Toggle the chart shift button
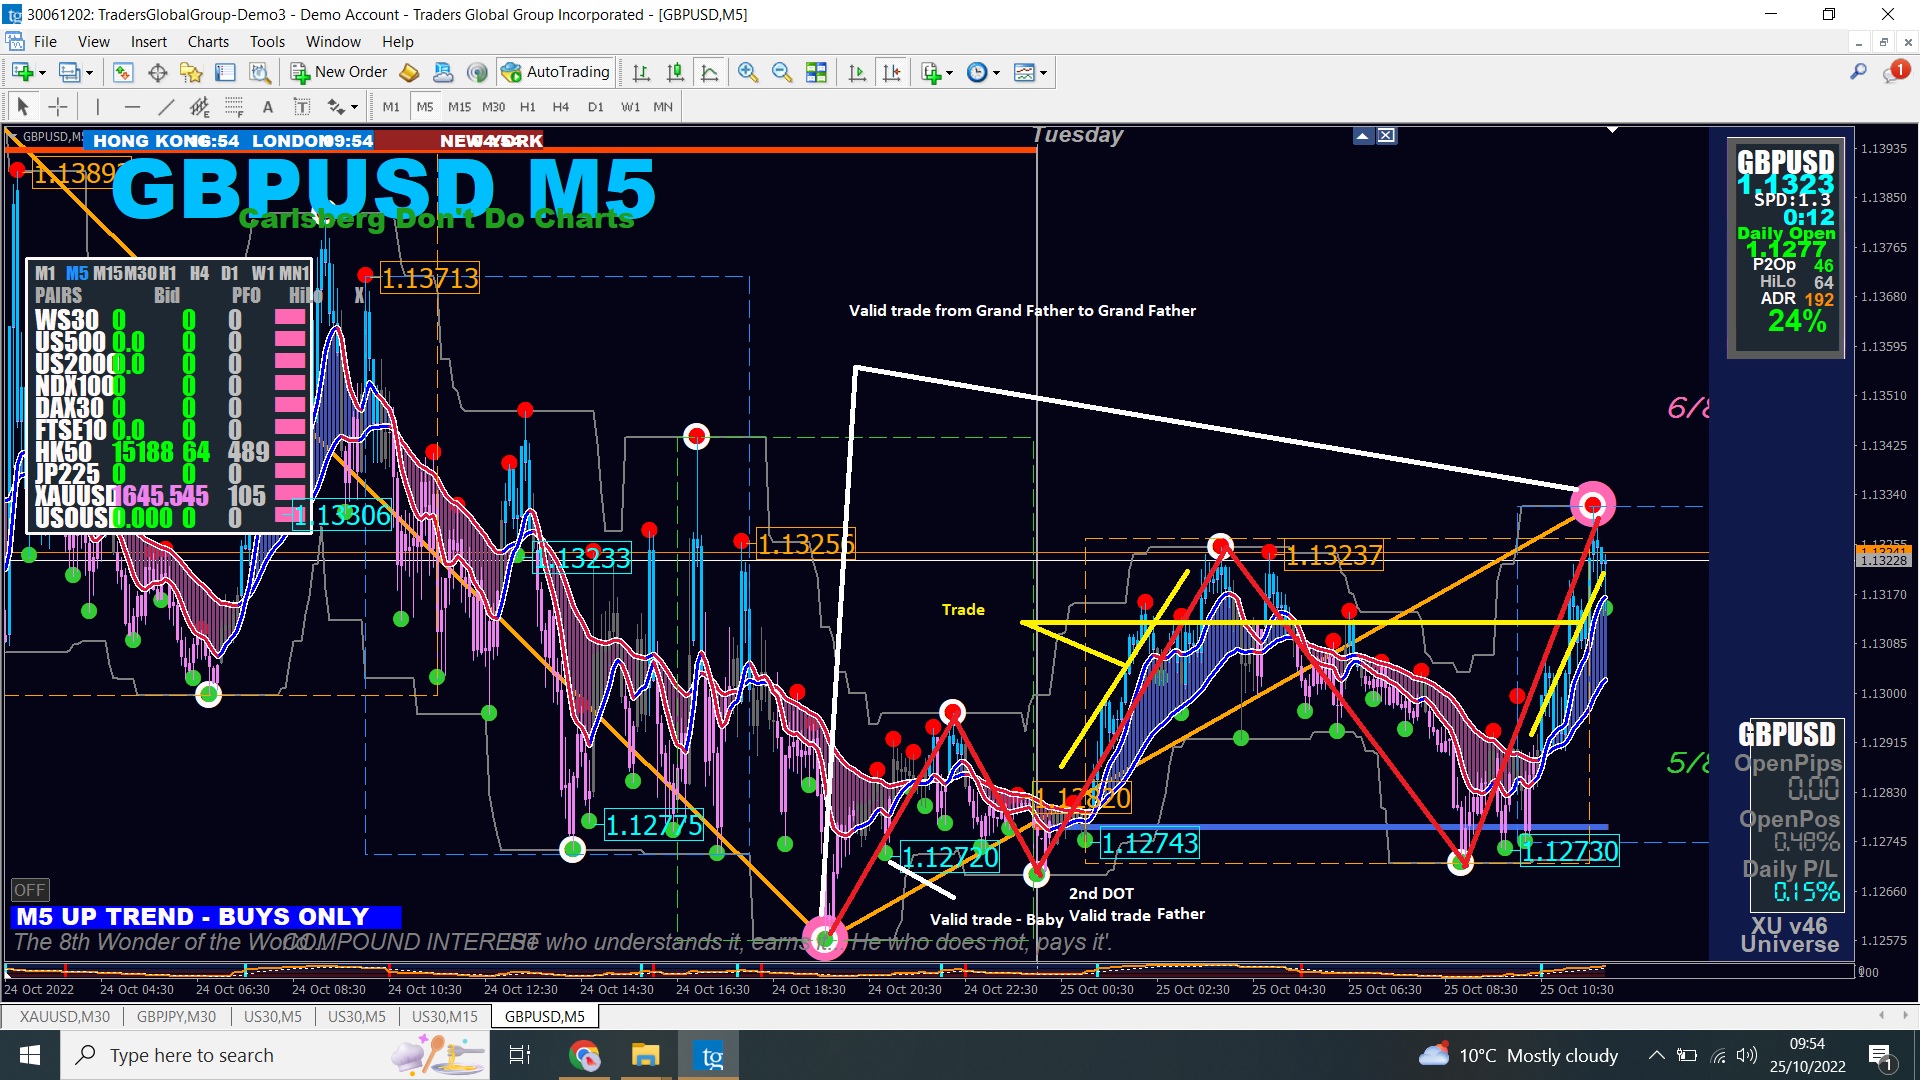The height and width of the screenshot is (1080, 1920). click(891, 72)
